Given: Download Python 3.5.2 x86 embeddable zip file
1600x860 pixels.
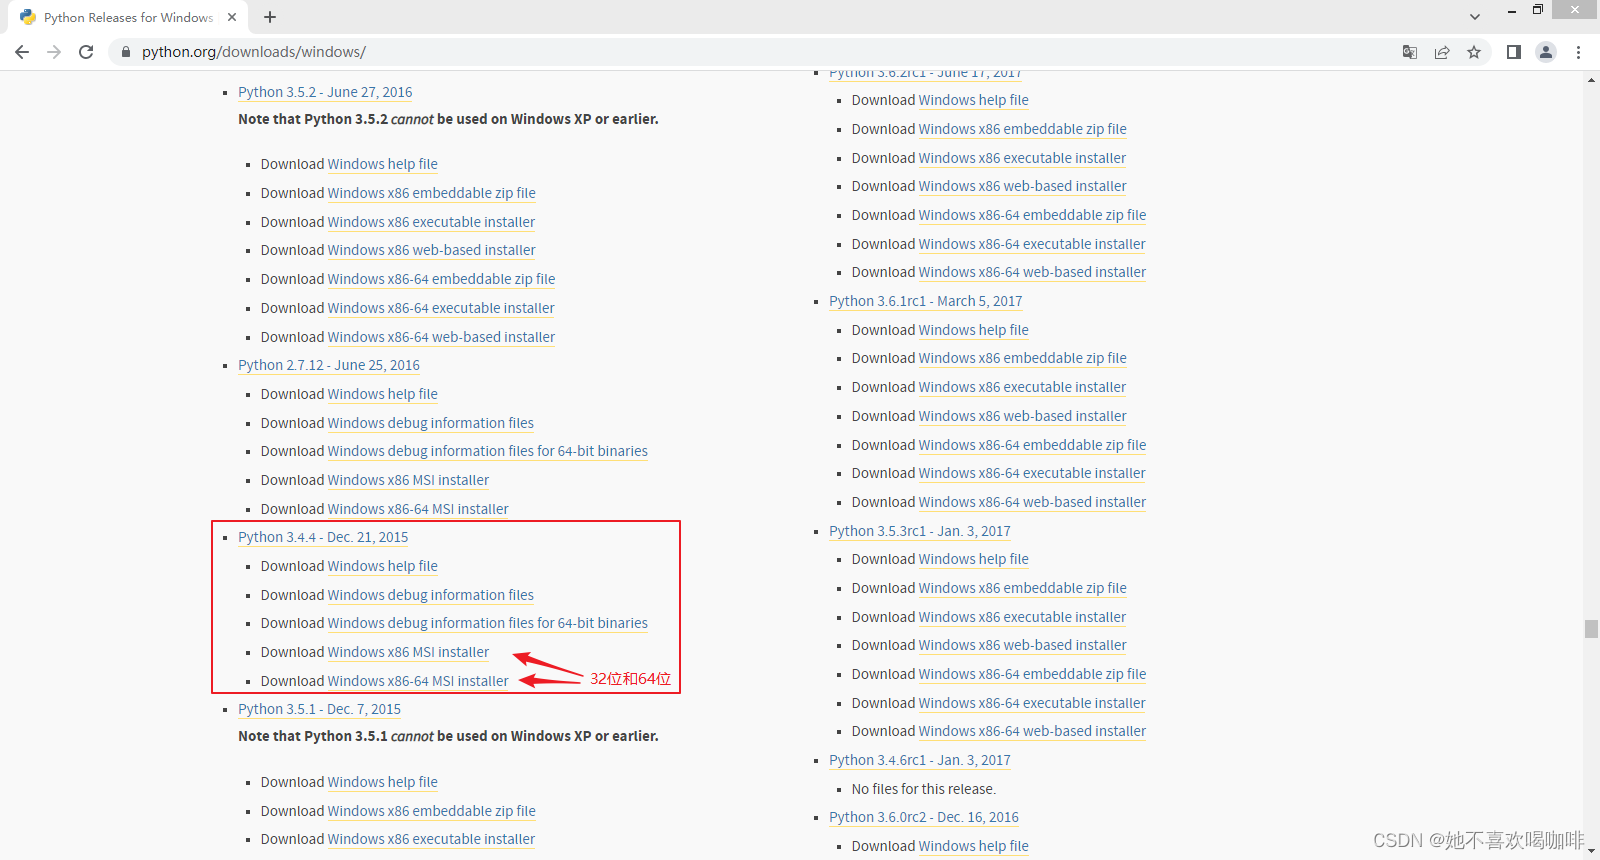Looking at the screenshot, I should (x=432, y=193).
